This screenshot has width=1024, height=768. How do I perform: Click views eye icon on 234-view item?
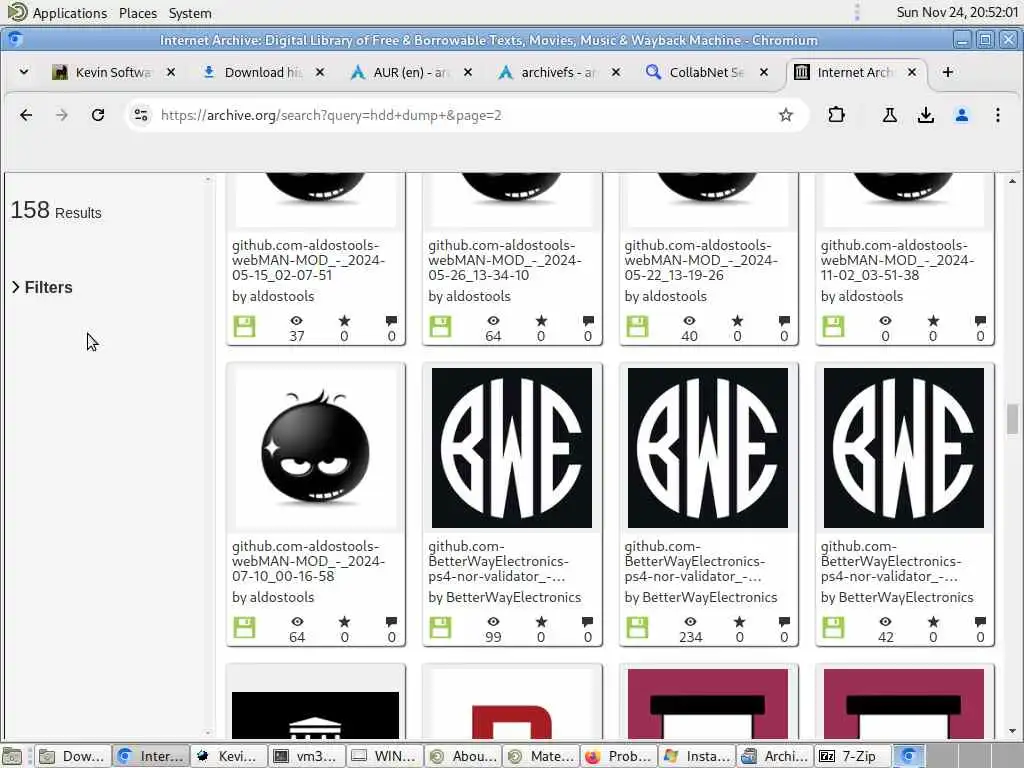tap(690, 622)
